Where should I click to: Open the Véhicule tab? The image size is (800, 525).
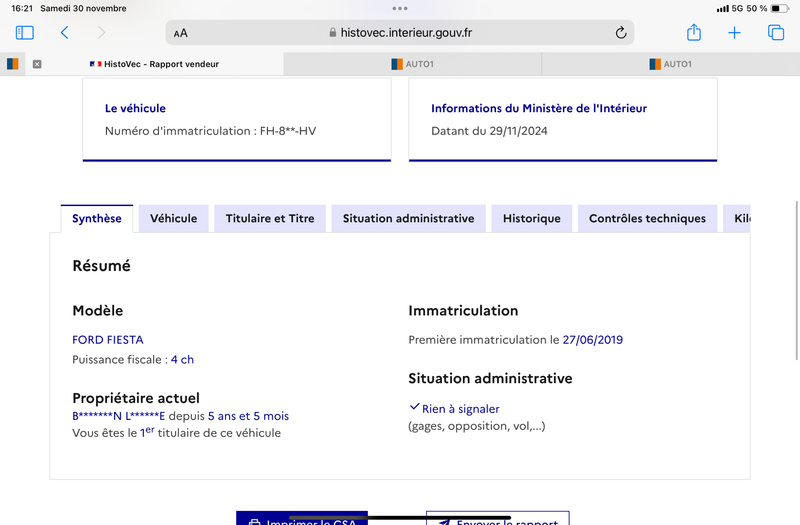[x=173, y=218]
